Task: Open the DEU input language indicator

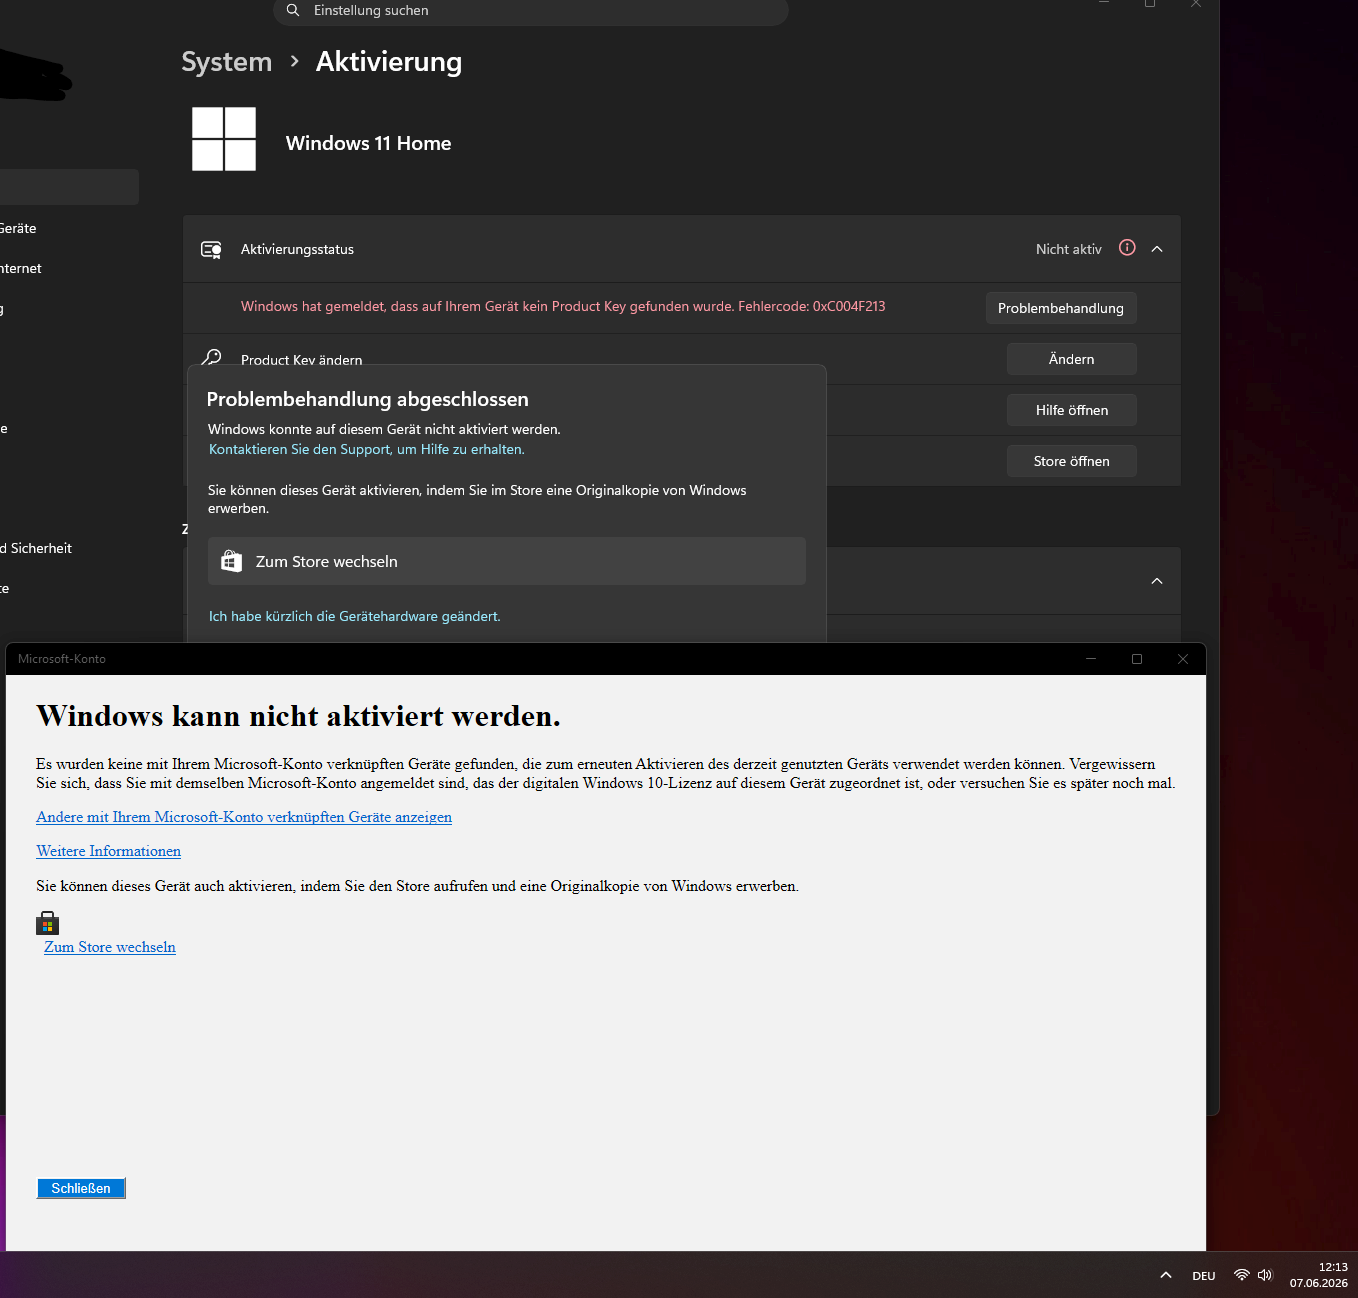Action: click(1204, 1276)
